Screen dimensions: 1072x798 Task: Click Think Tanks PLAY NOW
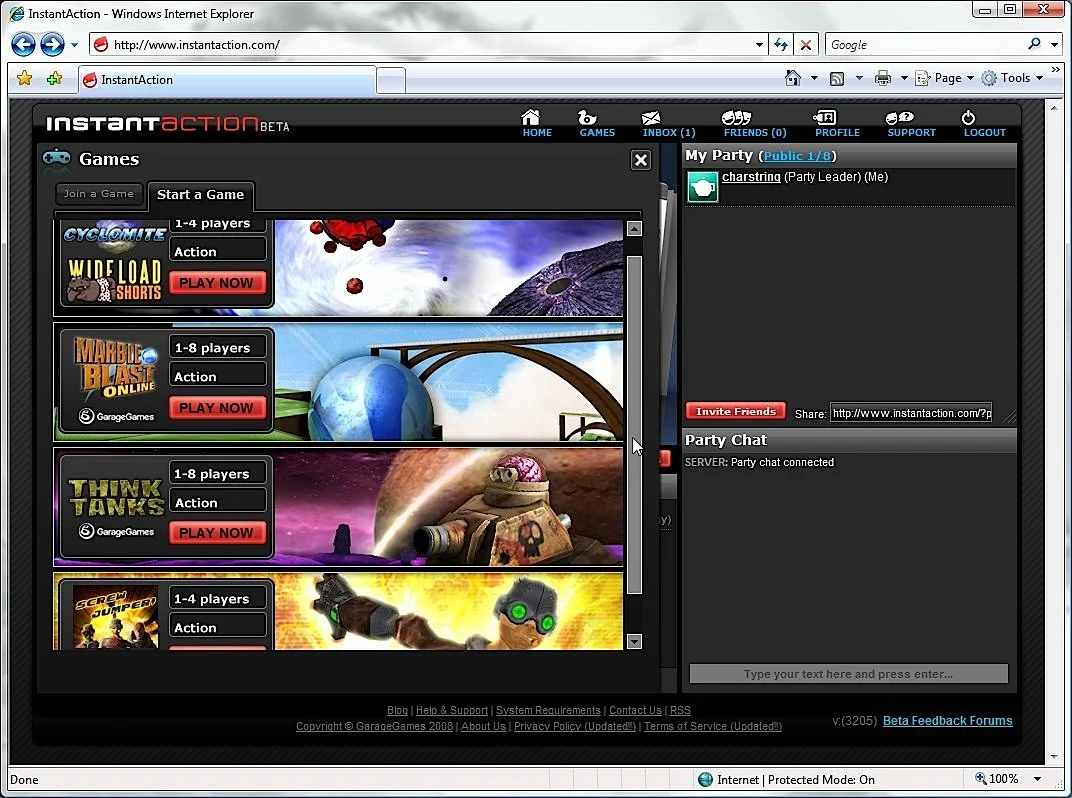(217, 533)
